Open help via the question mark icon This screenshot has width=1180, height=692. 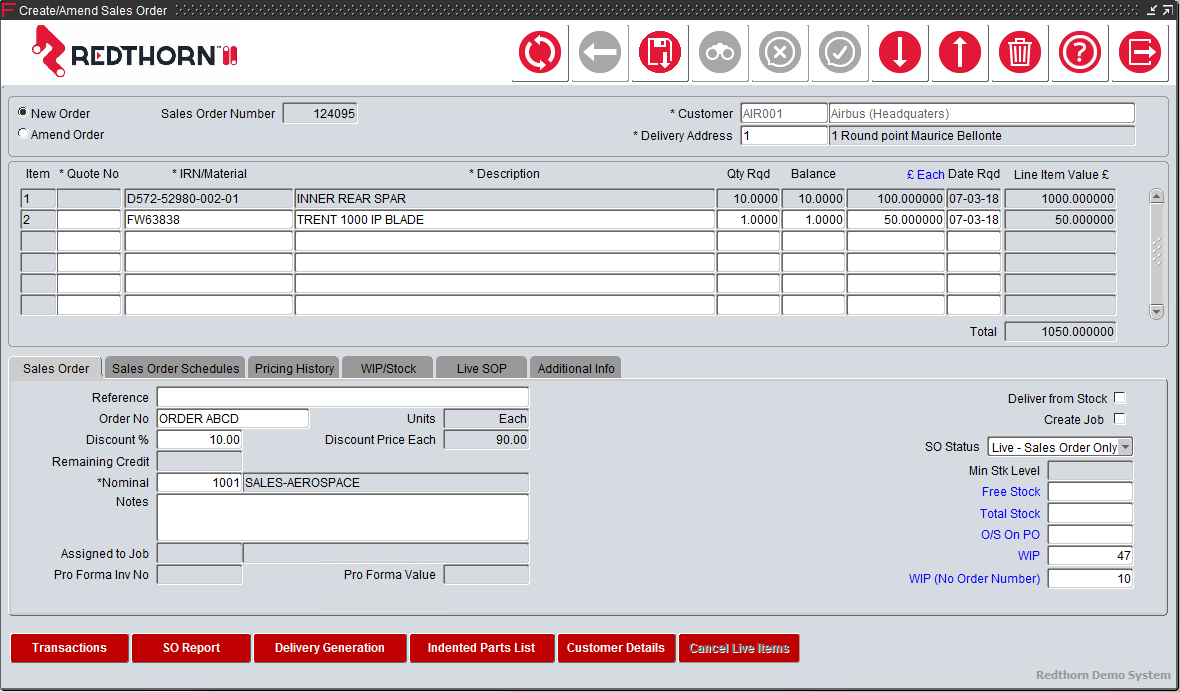pos(1079,53)
